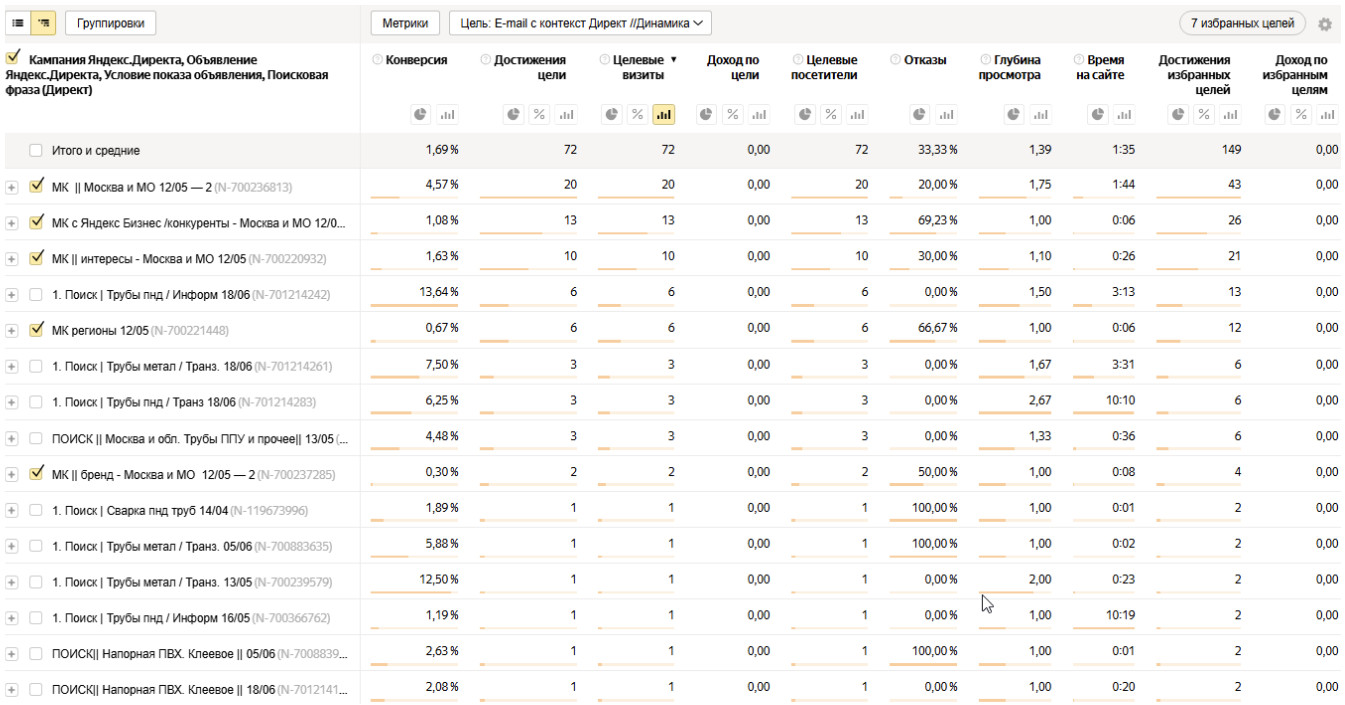Check the Итого и средние checkbox
The image size is (1345, 705).
(36, 150)
